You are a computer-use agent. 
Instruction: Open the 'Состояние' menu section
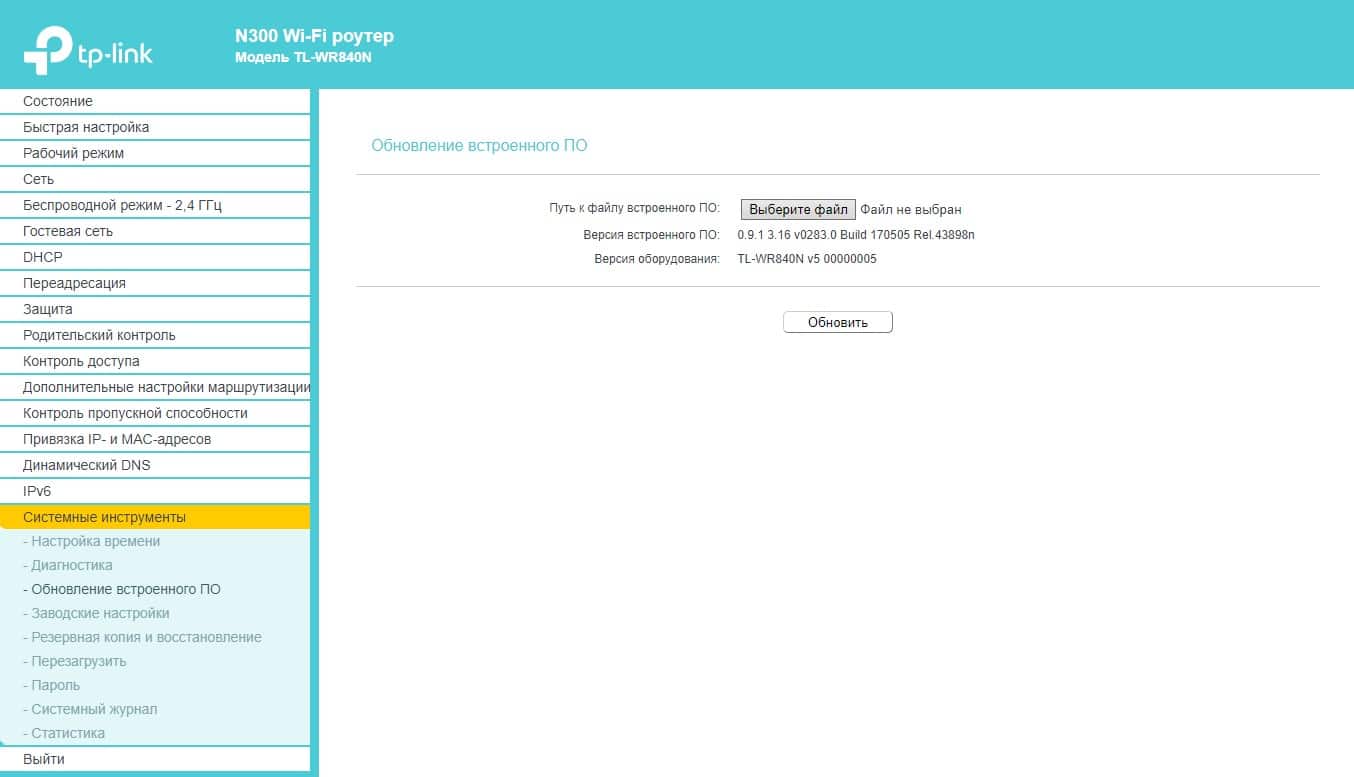click(x=58, y=101)
